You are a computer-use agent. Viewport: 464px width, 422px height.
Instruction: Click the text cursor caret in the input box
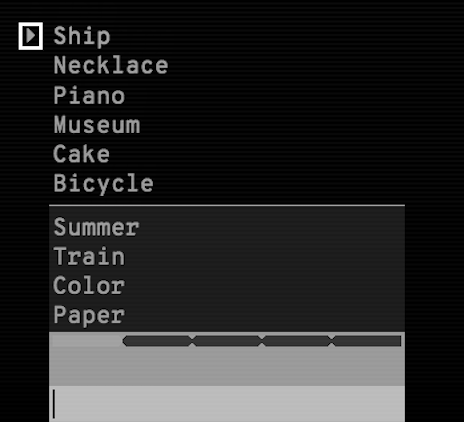pos(54,404)
